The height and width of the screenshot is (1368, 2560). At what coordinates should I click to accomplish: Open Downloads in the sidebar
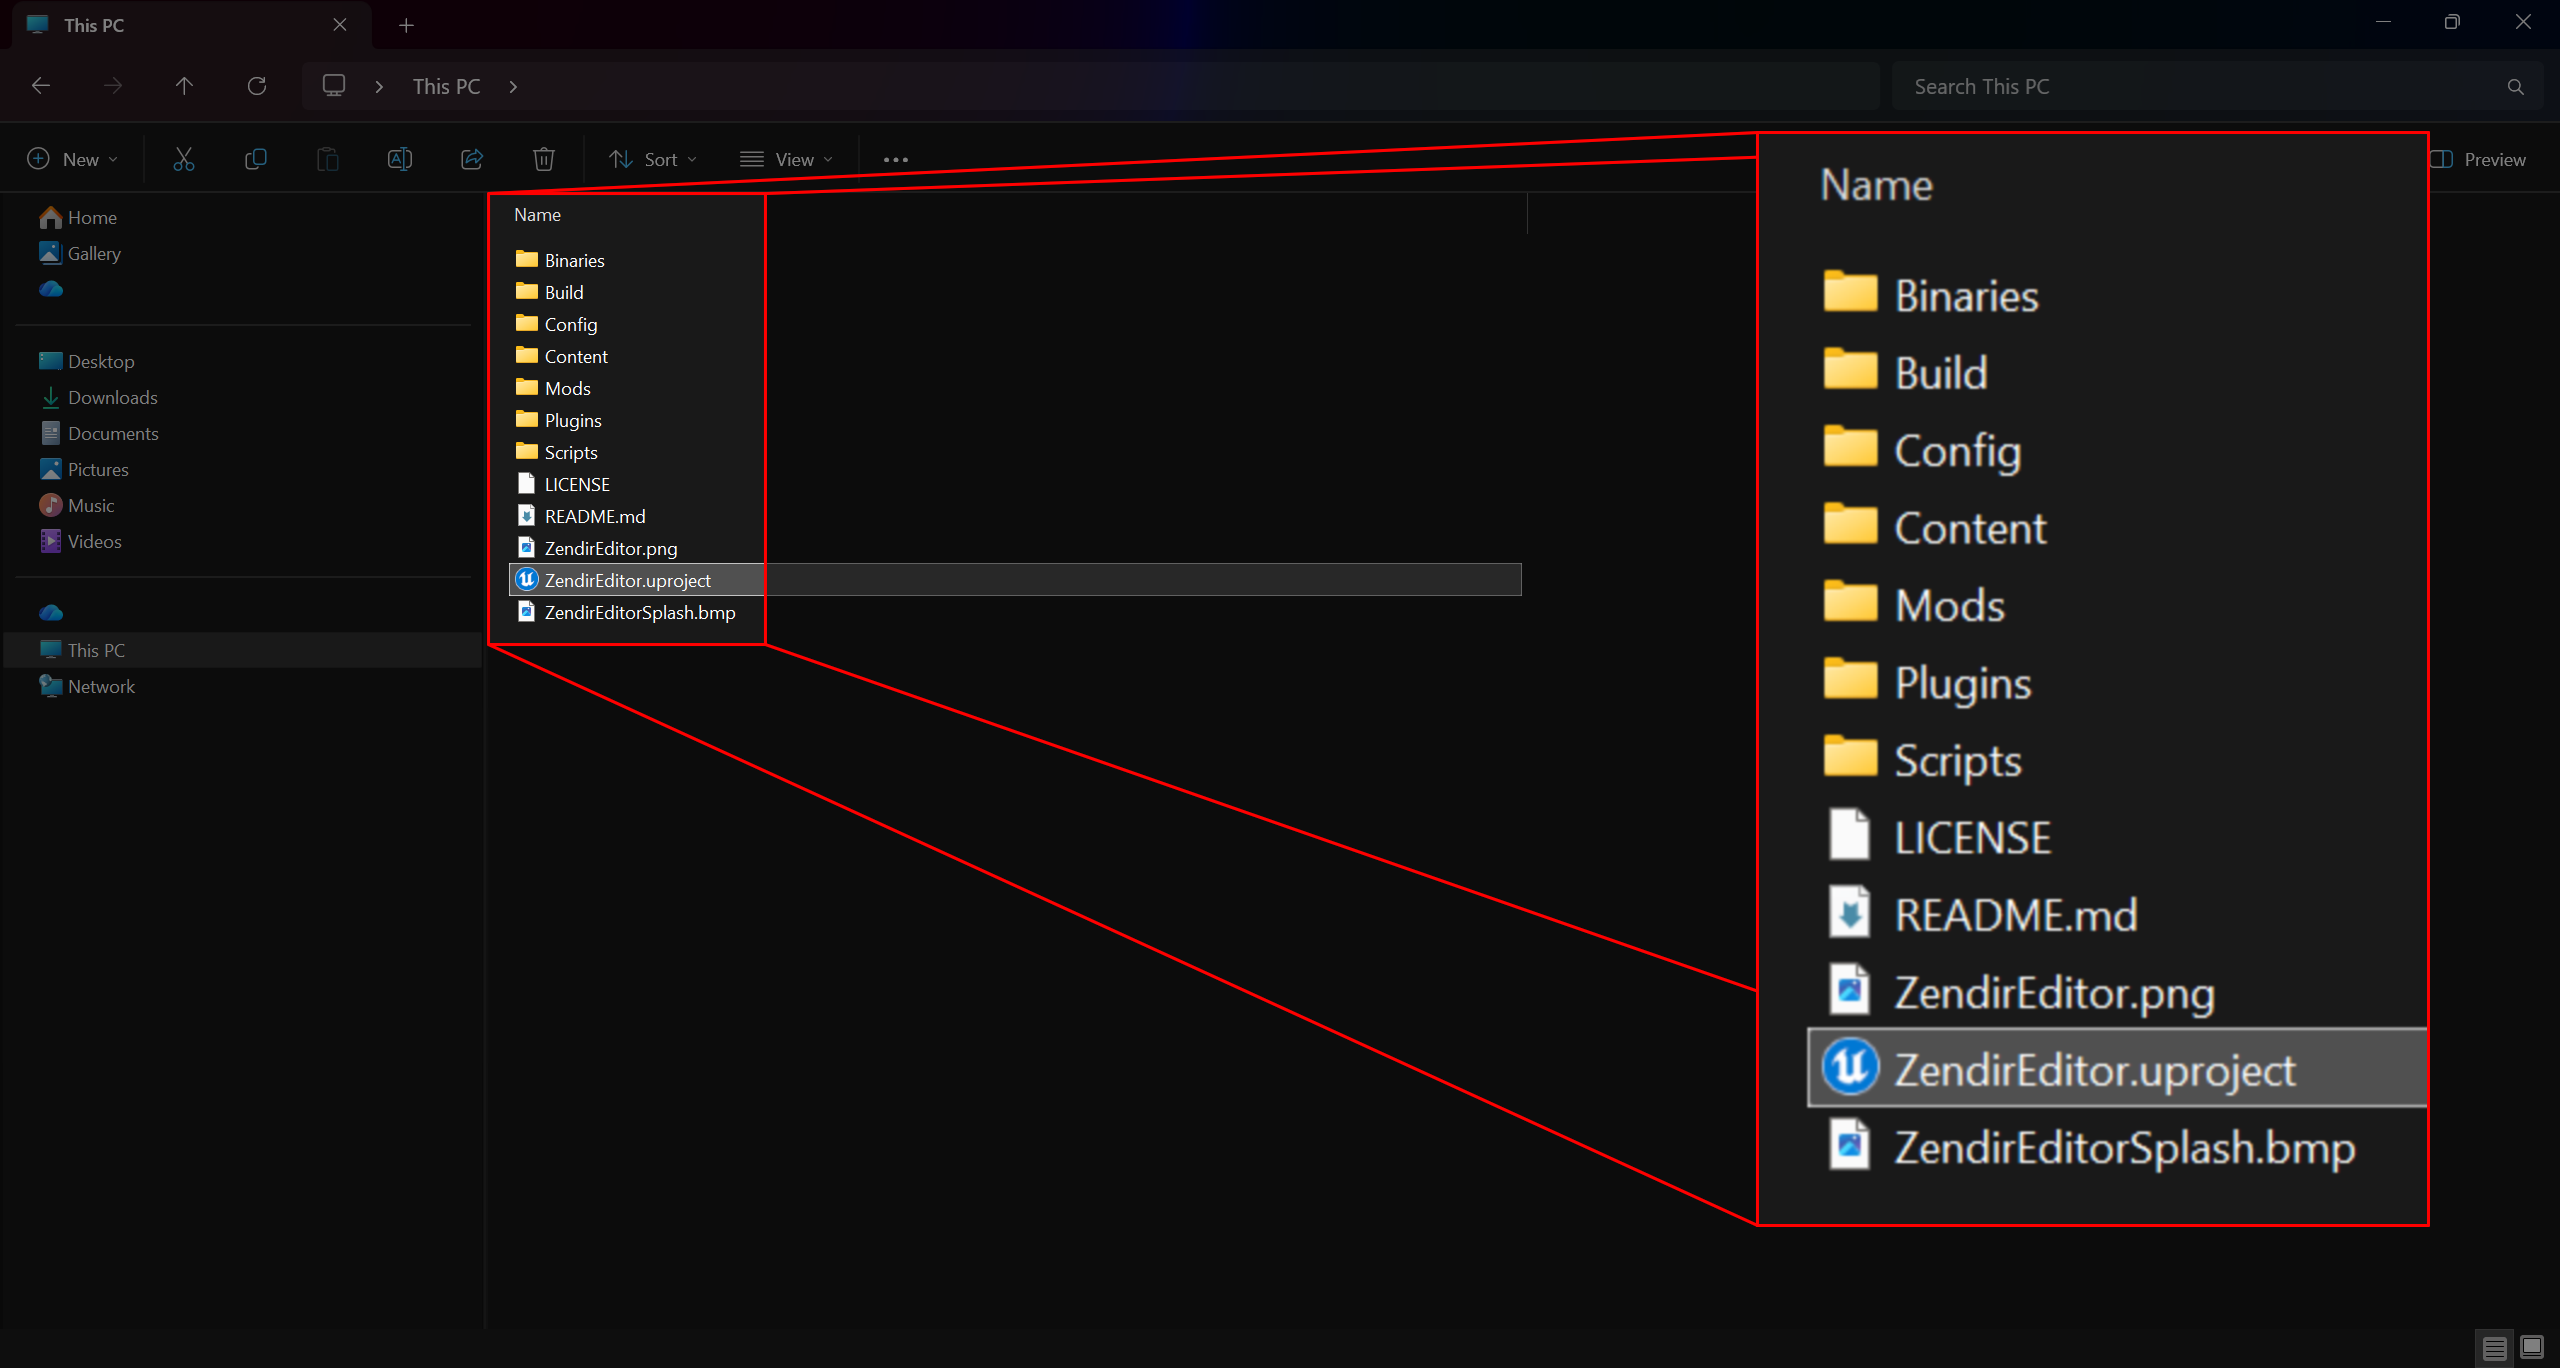pos(112,397)
